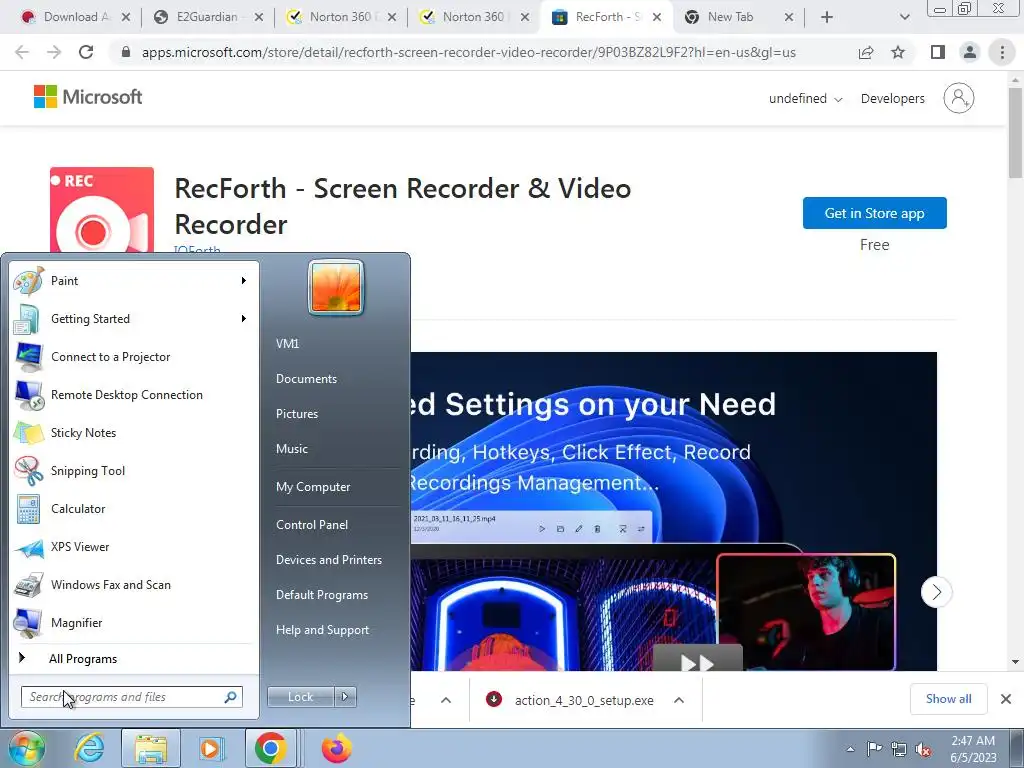Open the undefined dropdown in Microsoft header
Screen dimensions: 1024x768
805,99
